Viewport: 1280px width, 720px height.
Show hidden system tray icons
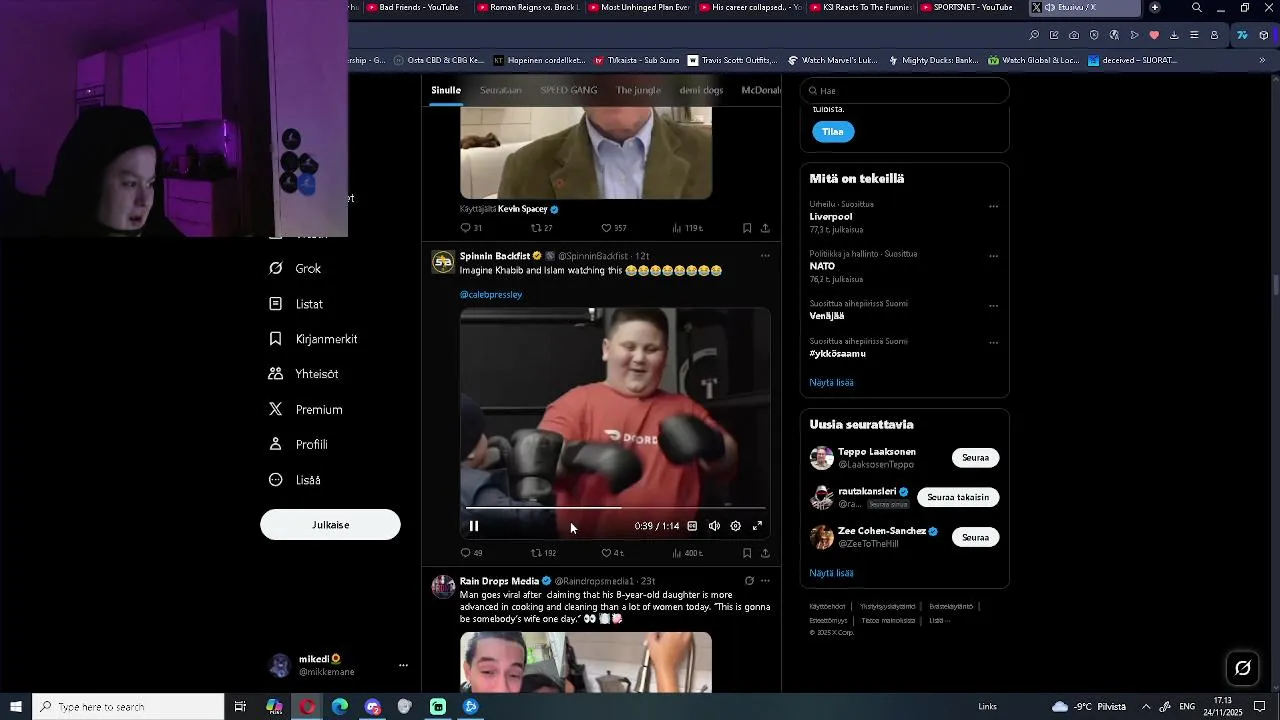pos(1146,707)
